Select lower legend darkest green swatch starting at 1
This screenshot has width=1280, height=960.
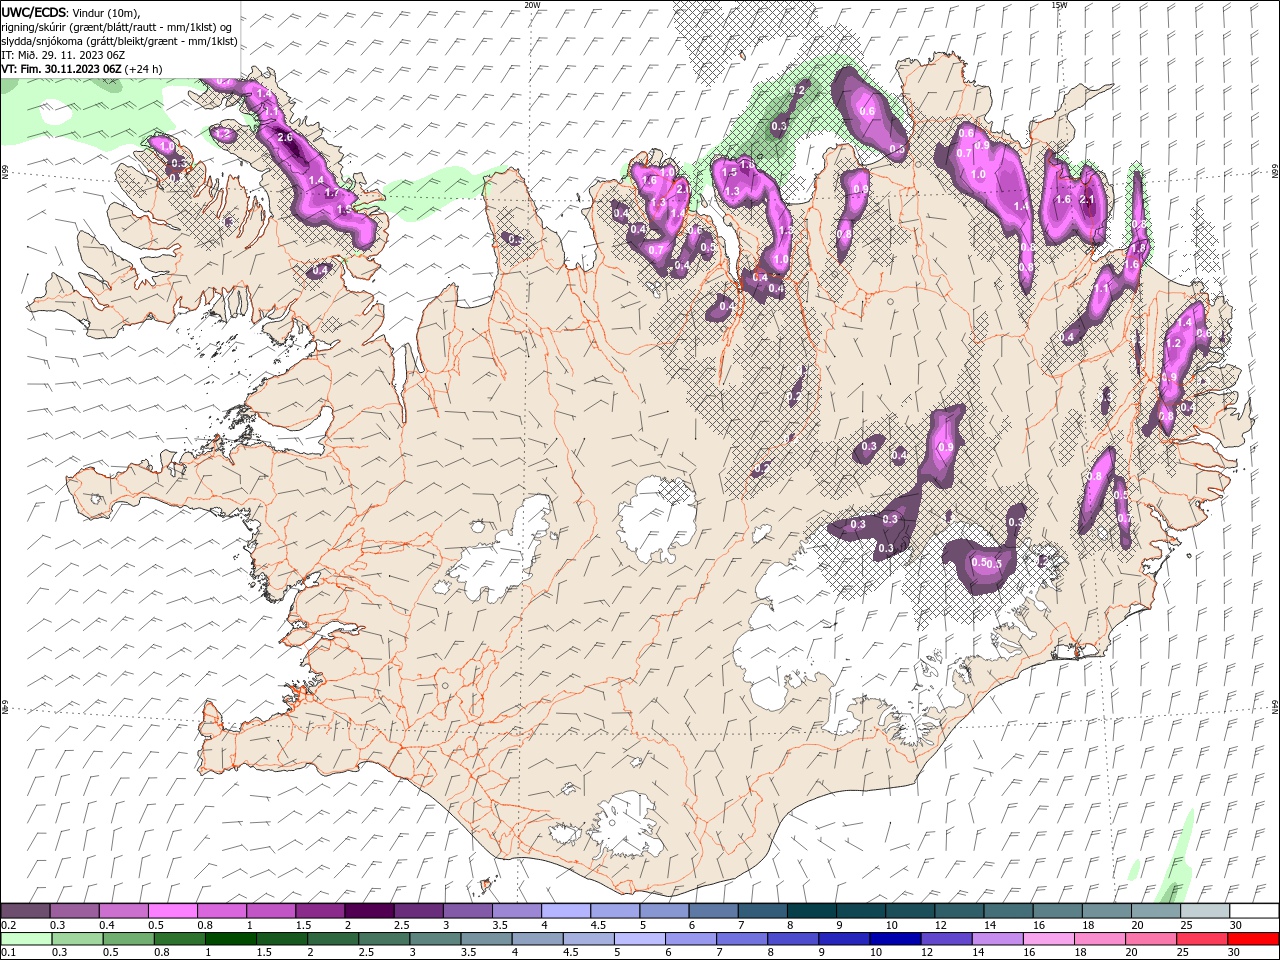click(x=230, y=939)
